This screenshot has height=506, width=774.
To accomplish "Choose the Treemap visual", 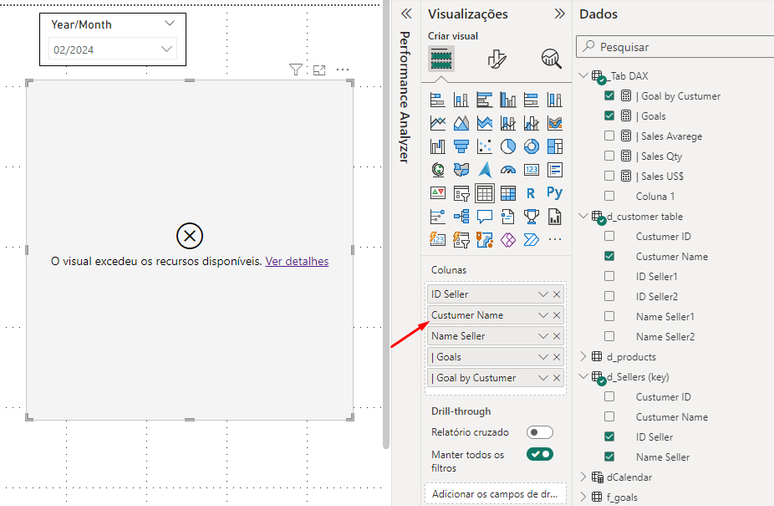I will coord(555,146).
